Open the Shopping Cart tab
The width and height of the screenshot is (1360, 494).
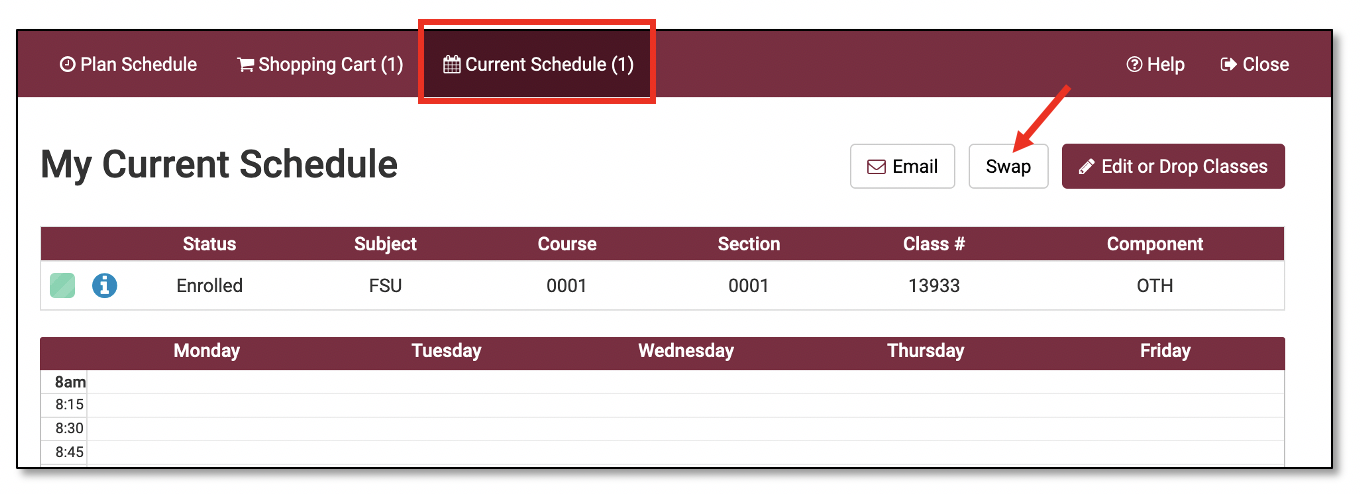pos(320,65)
